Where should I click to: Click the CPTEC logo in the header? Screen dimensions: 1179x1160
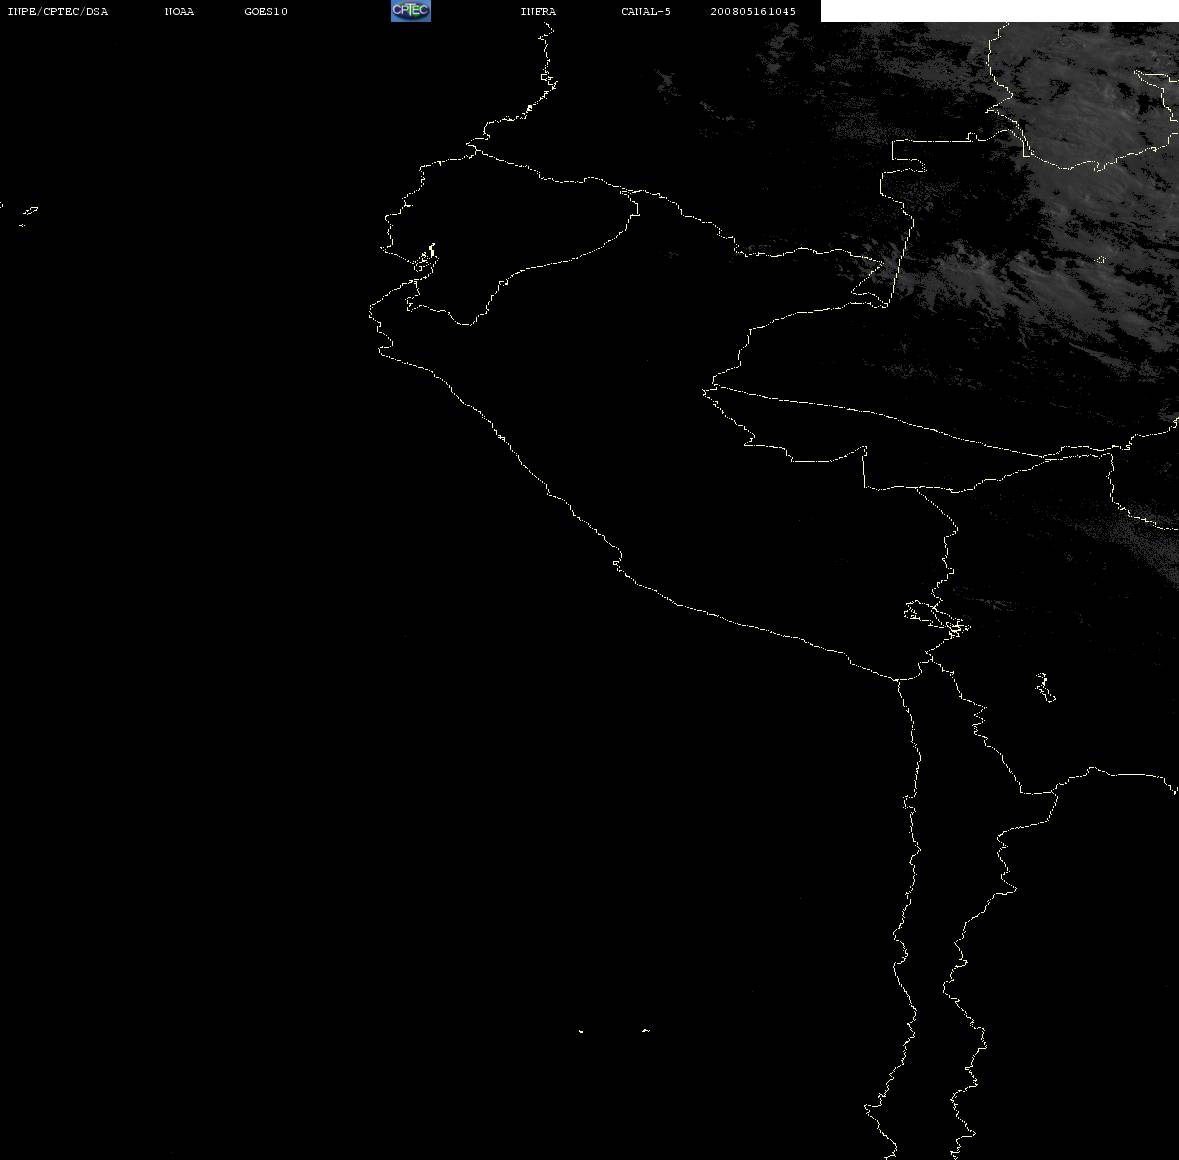(x=411, y=11)
